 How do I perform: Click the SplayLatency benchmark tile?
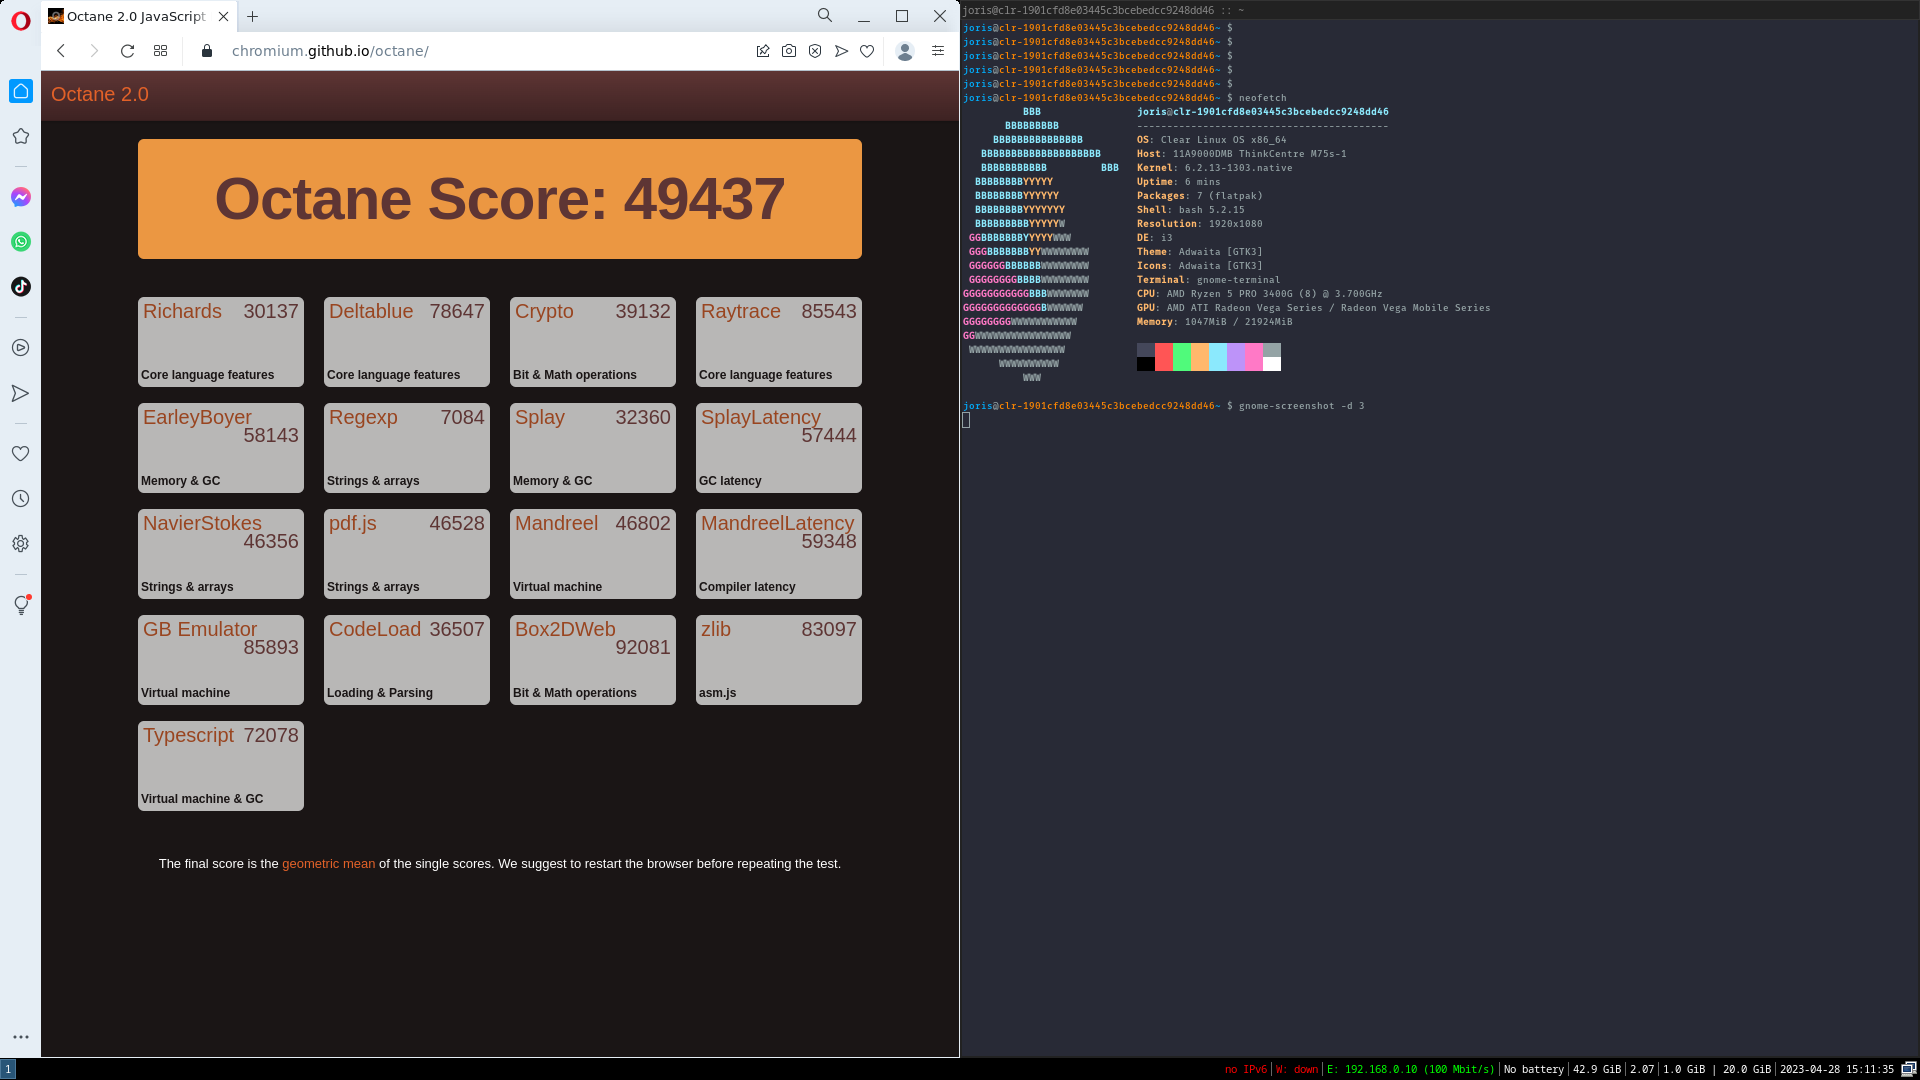click(x=779, y=448)
